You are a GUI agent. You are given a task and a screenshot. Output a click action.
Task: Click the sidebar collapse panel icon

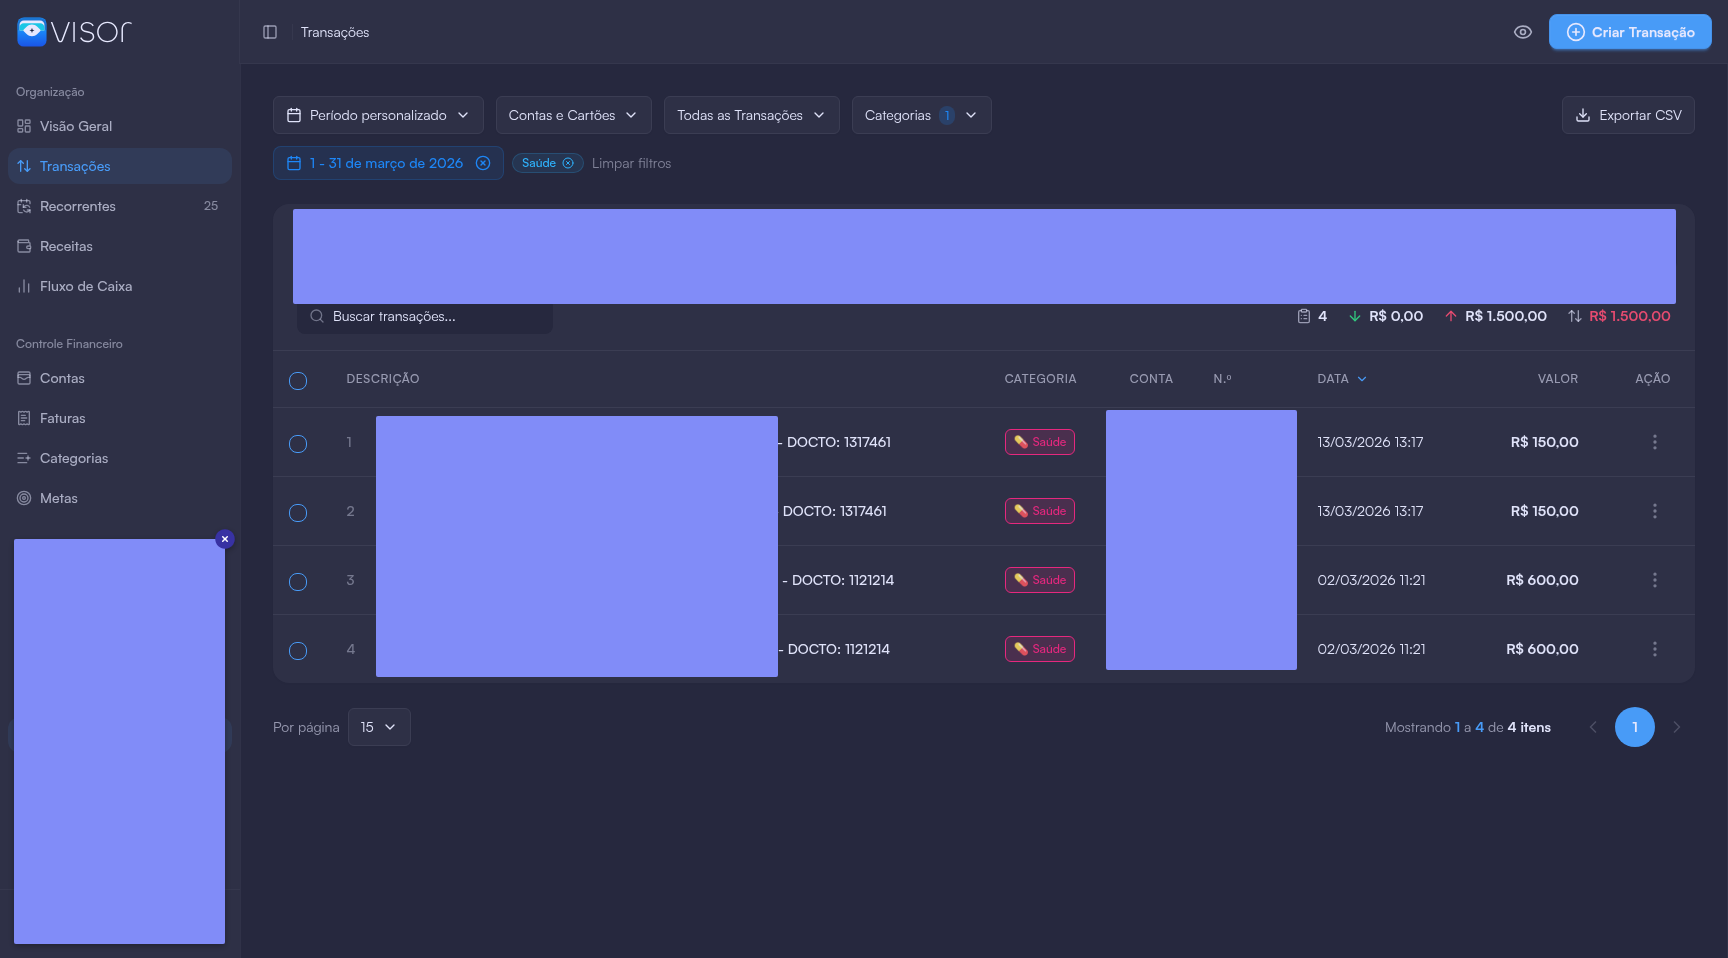[x=270, y=32]
